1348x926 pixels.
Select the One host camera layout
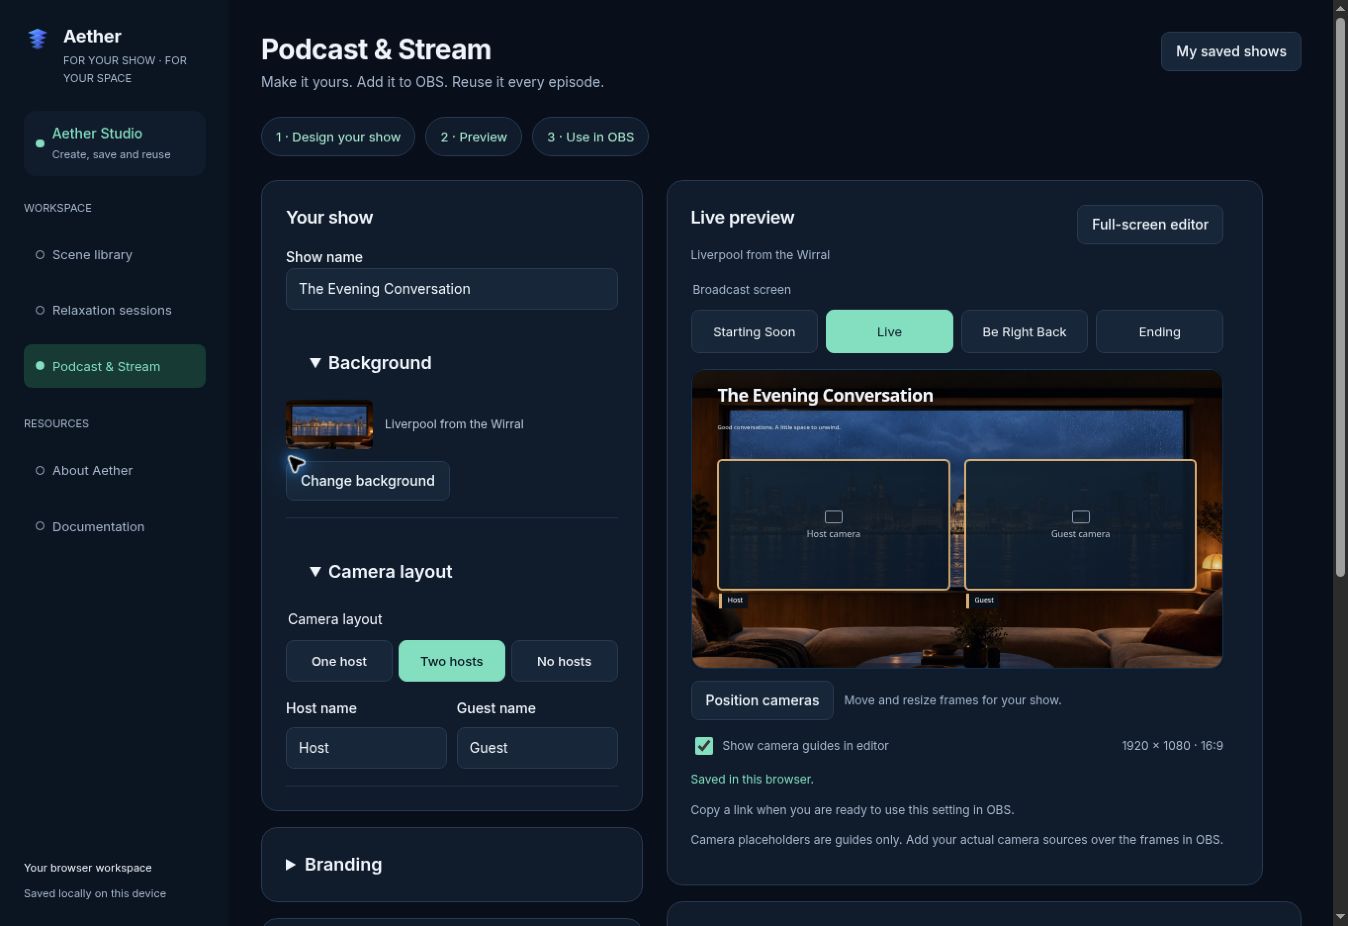point(339,661)
